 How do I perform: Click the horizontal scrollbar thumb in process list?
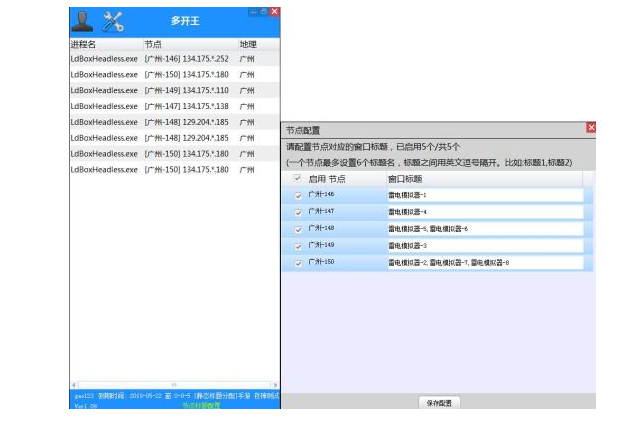pyautogui.click(x=174, y=385)
